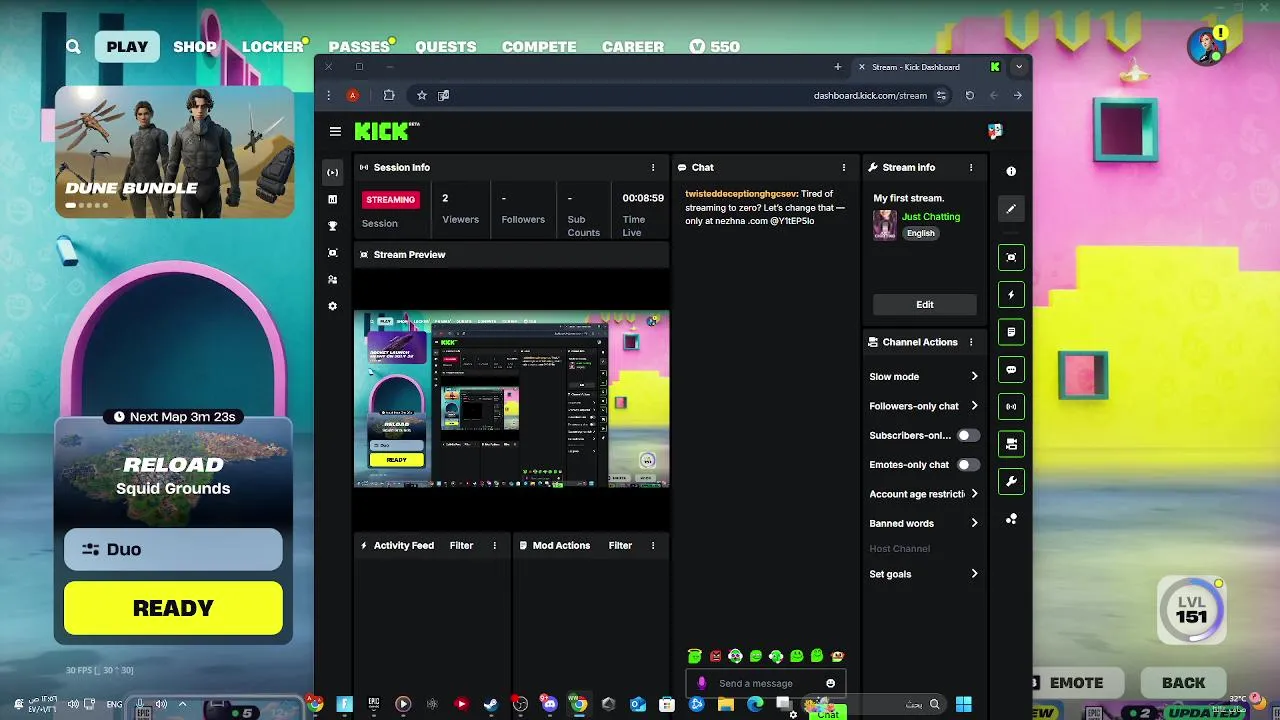Toggle Emotes-only chat switch
Viewport: 1280px width, 720px height.
[x=968, y=464]
